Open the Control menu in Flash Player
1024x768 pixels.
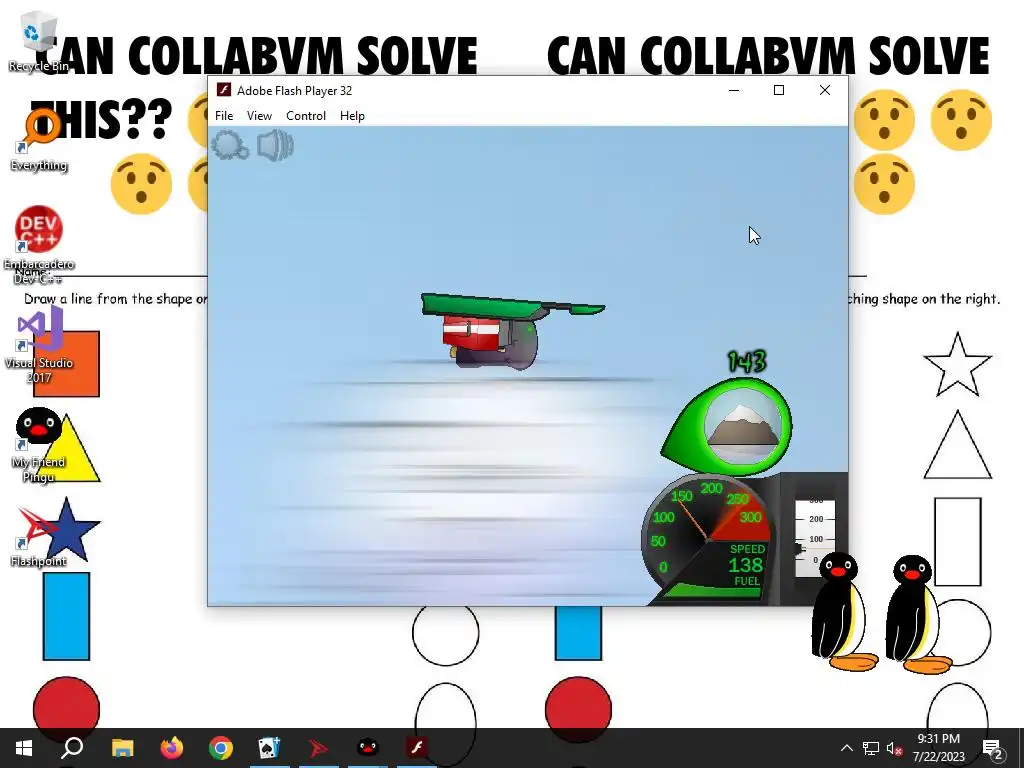coord(306,116)
